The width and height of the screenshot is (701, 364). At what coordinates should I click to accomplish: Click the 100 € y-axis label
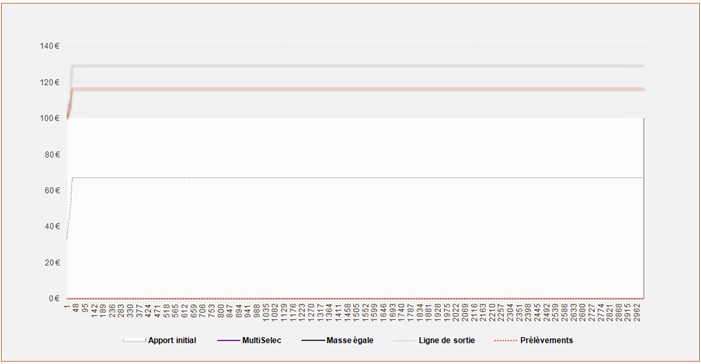[50, 118]
